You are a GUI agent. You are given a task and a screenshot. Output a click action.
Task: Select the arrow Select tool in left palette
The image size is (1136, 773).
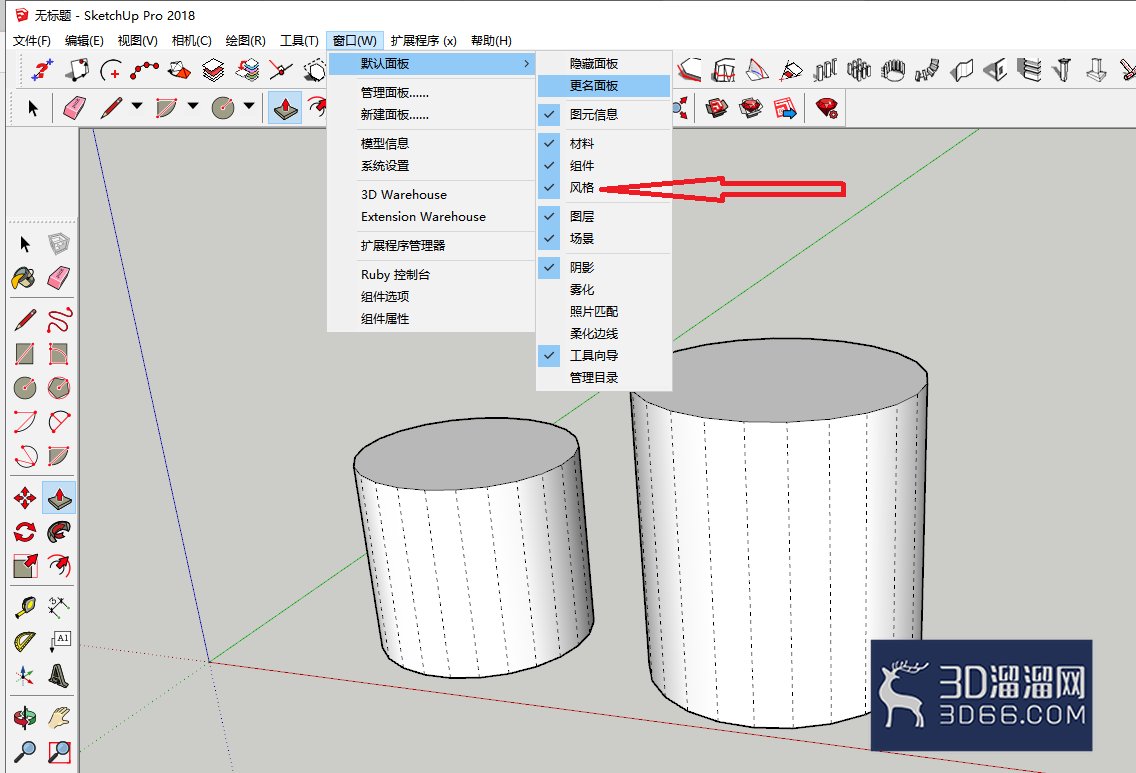[25, 244]
